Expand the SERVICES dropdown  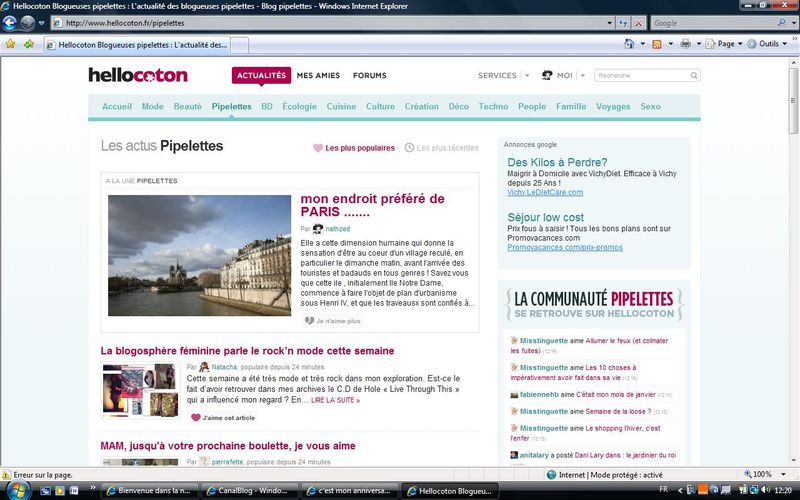(x=503, y=75)
